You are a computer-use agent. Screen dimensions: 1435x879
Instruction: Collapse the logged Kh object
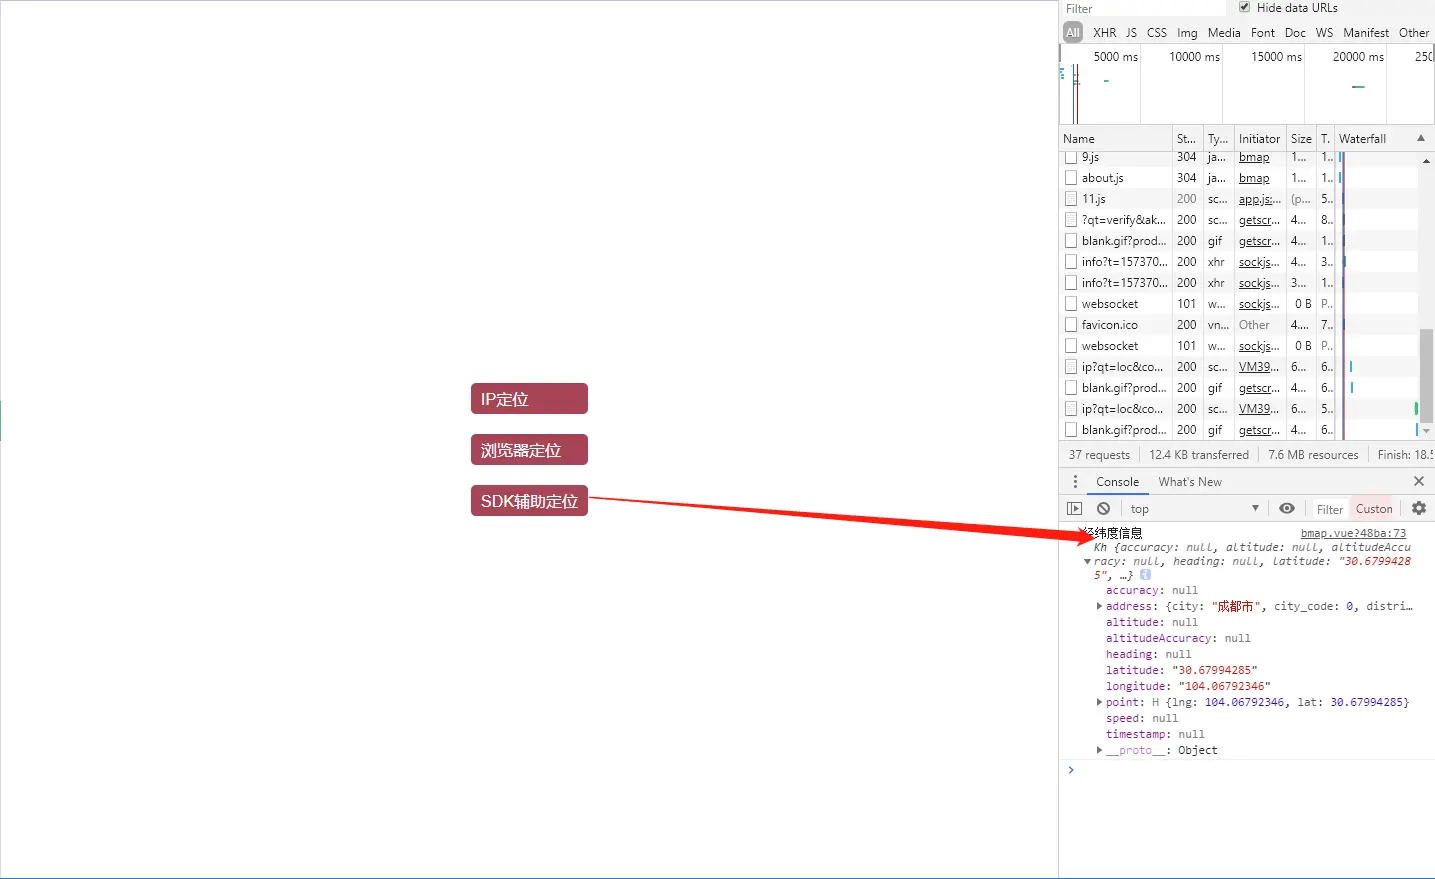point(1087,562)
